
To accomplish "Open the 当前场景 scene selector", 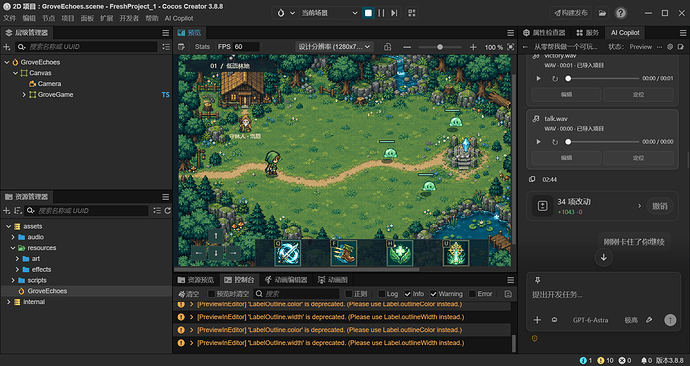I will (329, 13).
